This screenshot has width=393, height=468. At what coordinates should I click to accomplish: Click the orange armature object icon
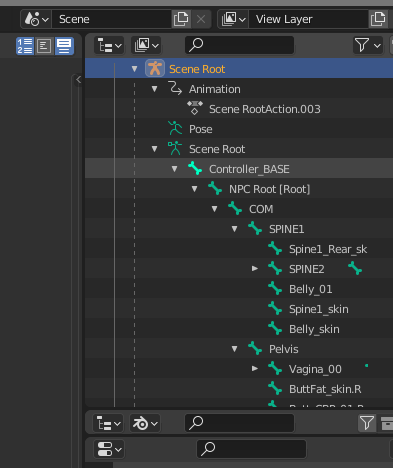pyautogui.click(x=155, y=68)
